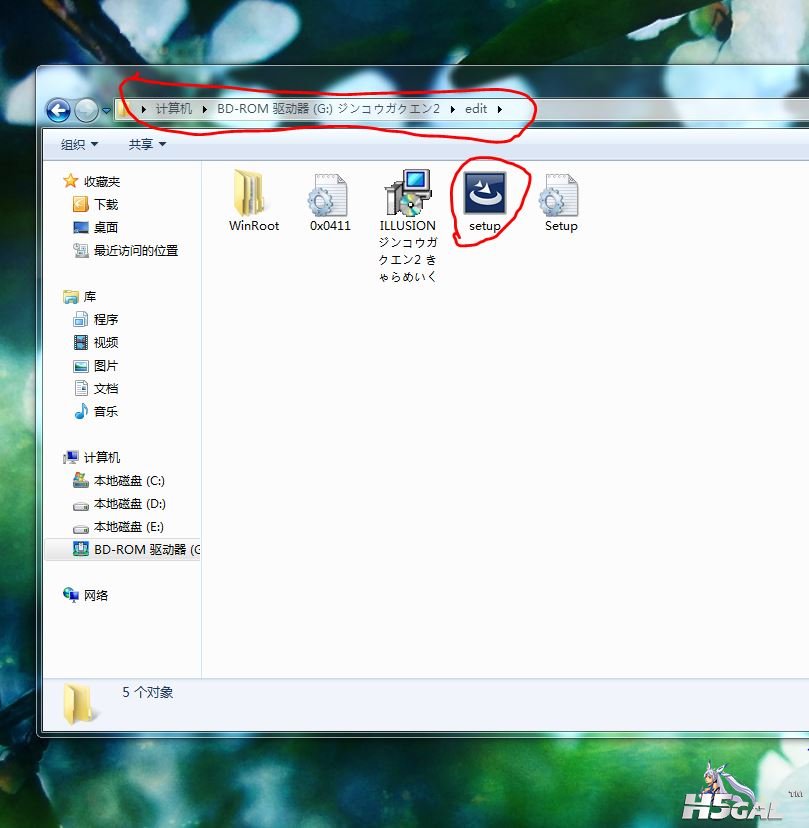Image resolution: width=809 pixels, height=828 pixels.
Task: Click the edit breadcrumb segment
Action: (x=475, y=109)
